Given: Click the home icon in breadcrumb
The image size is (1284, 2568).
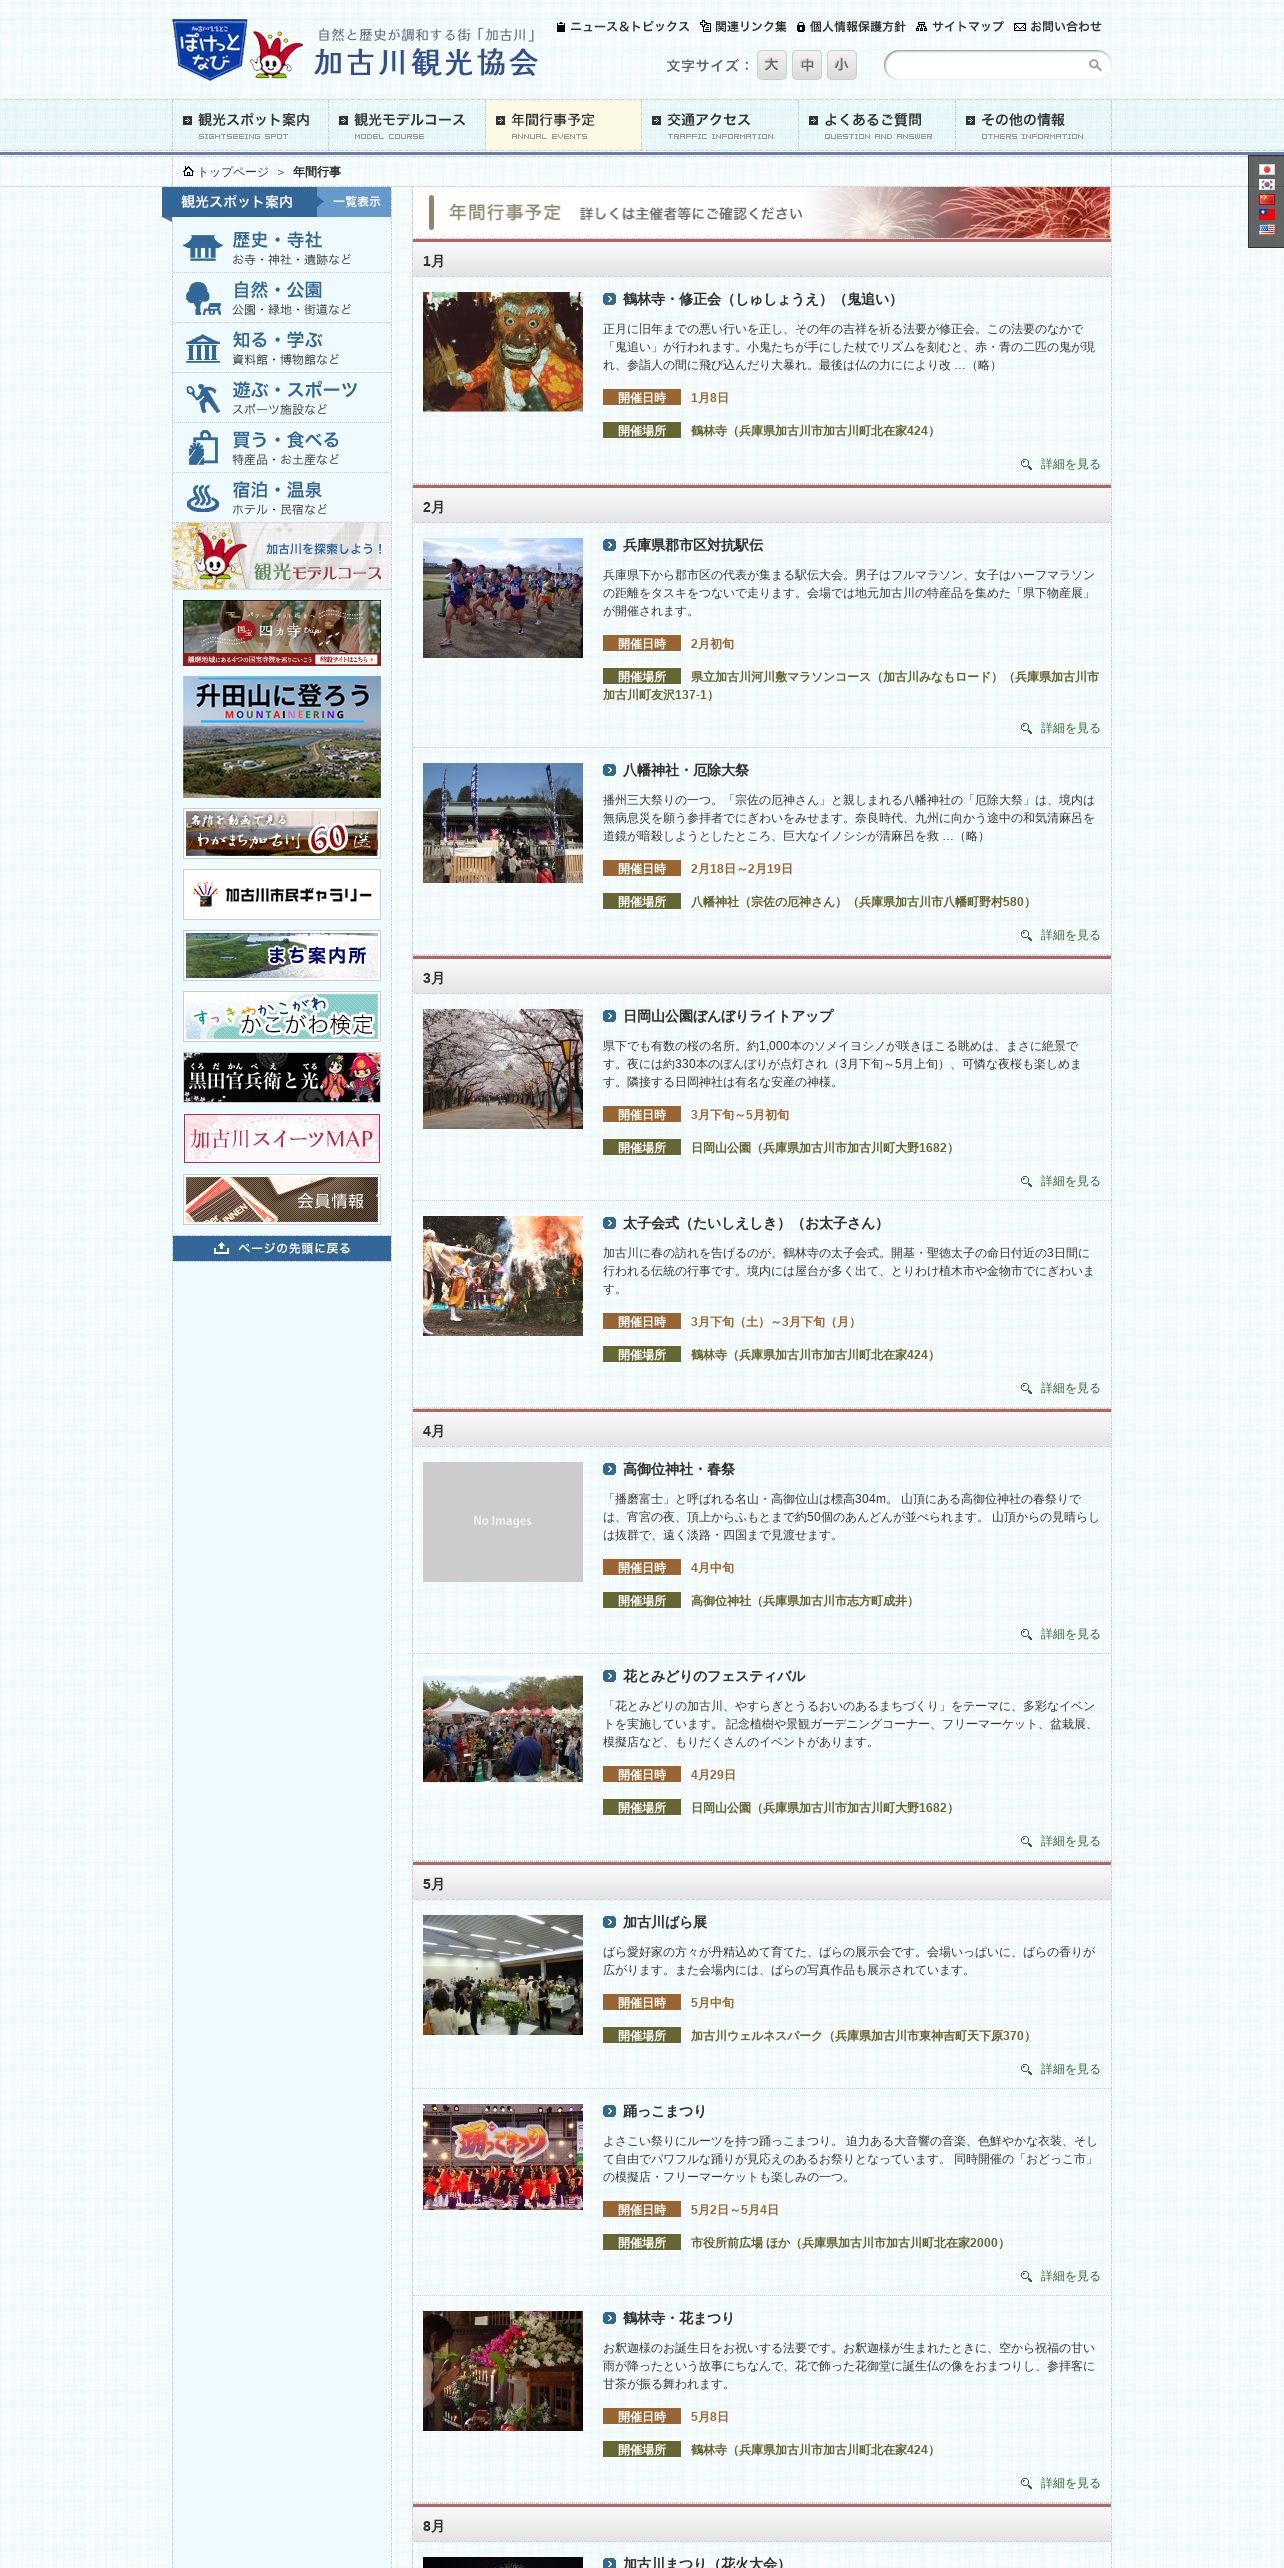Looking at the screenshot, I should [x=188, y=171].
